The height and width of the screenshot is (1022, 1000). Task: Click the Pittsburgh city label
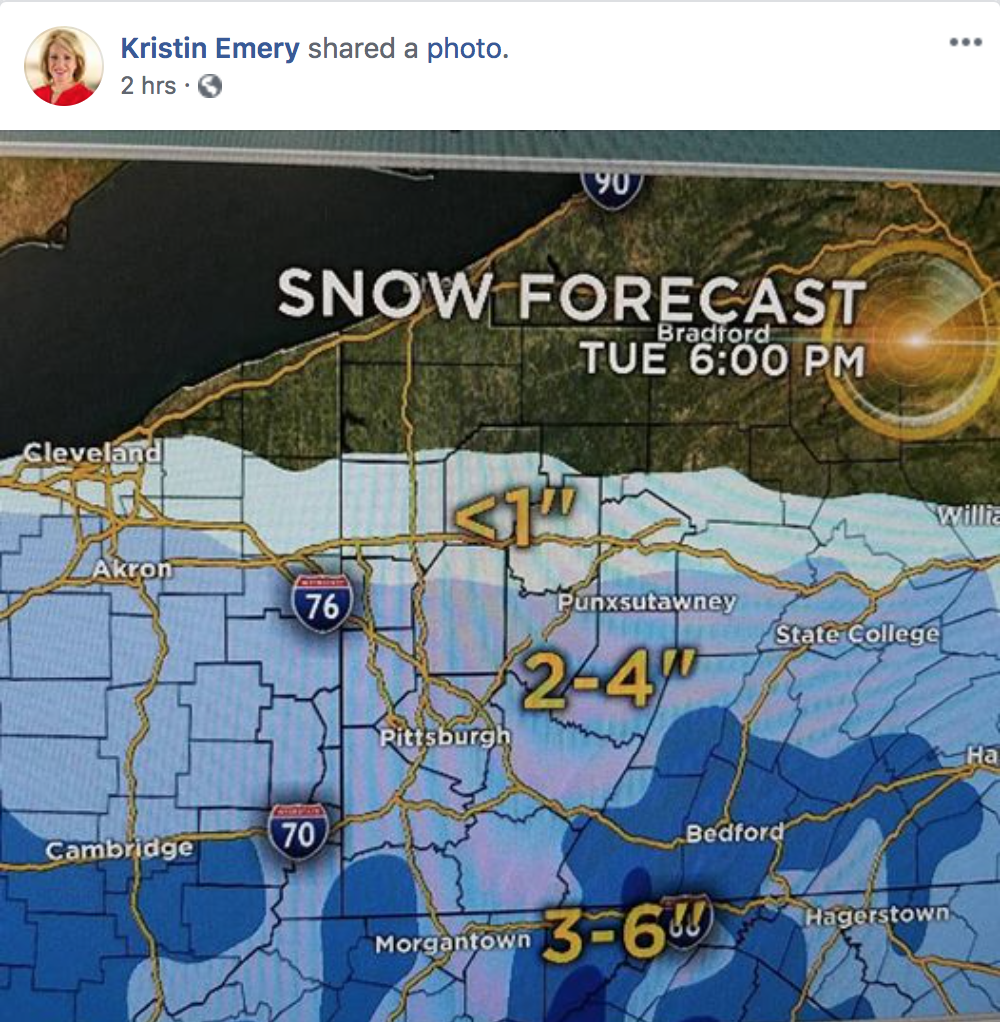pyautogui.click(x=445, y=737)
